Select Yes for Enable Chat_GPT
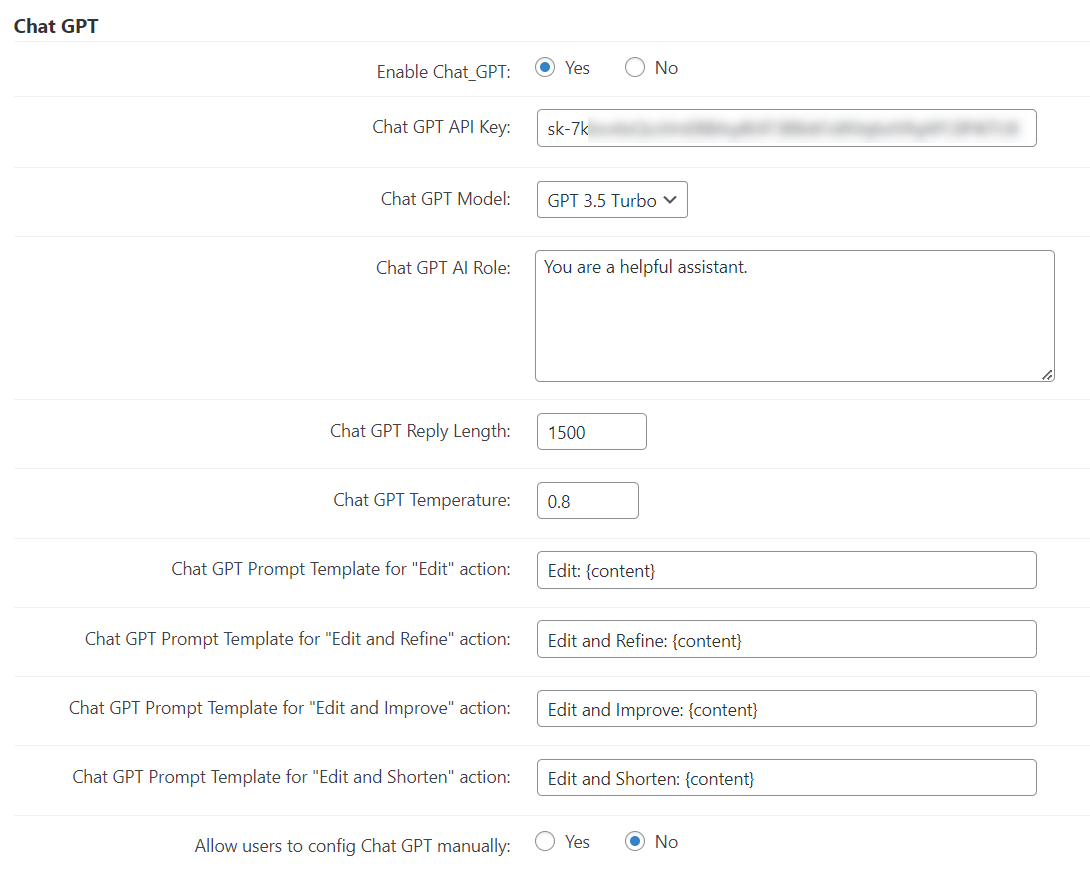Image resolution: width=1090 pixels, height=880 pixels. 545,67
